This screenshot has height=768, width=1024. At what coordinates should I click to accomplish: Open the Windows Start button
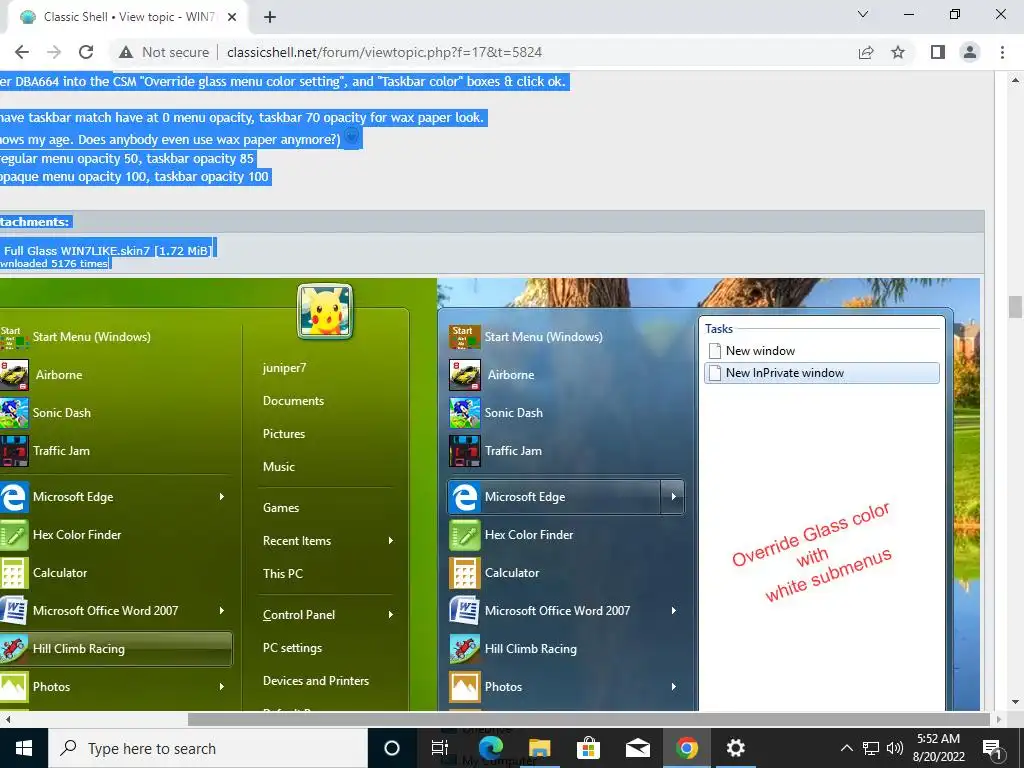[24, 748]
